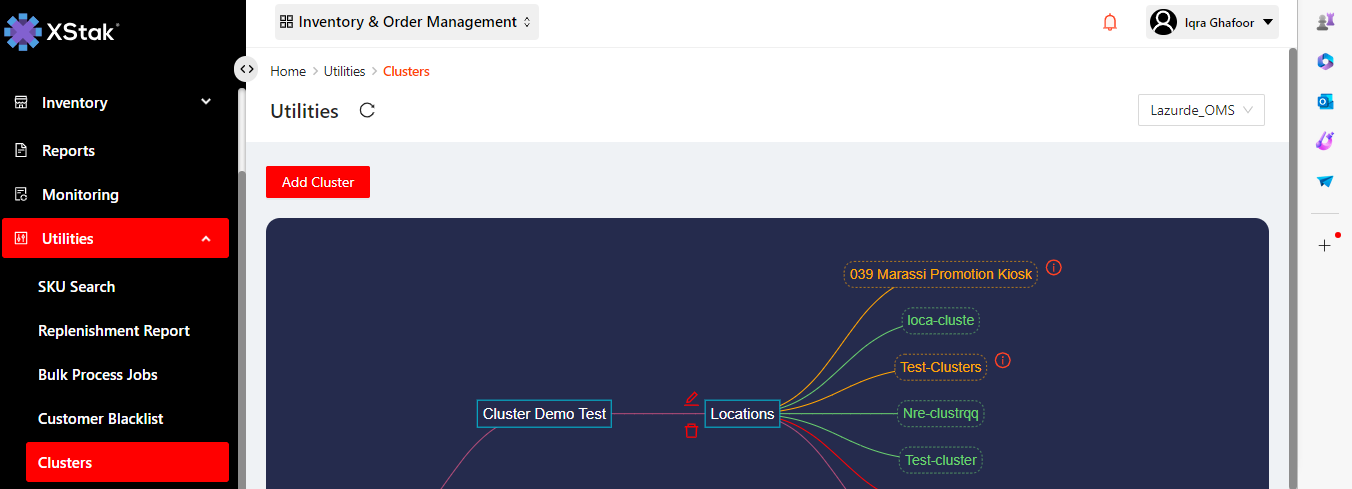This screenshot has width=1352, height=489.
Task: Select SKU Search submenu item
Action: (x=76, y=287)
